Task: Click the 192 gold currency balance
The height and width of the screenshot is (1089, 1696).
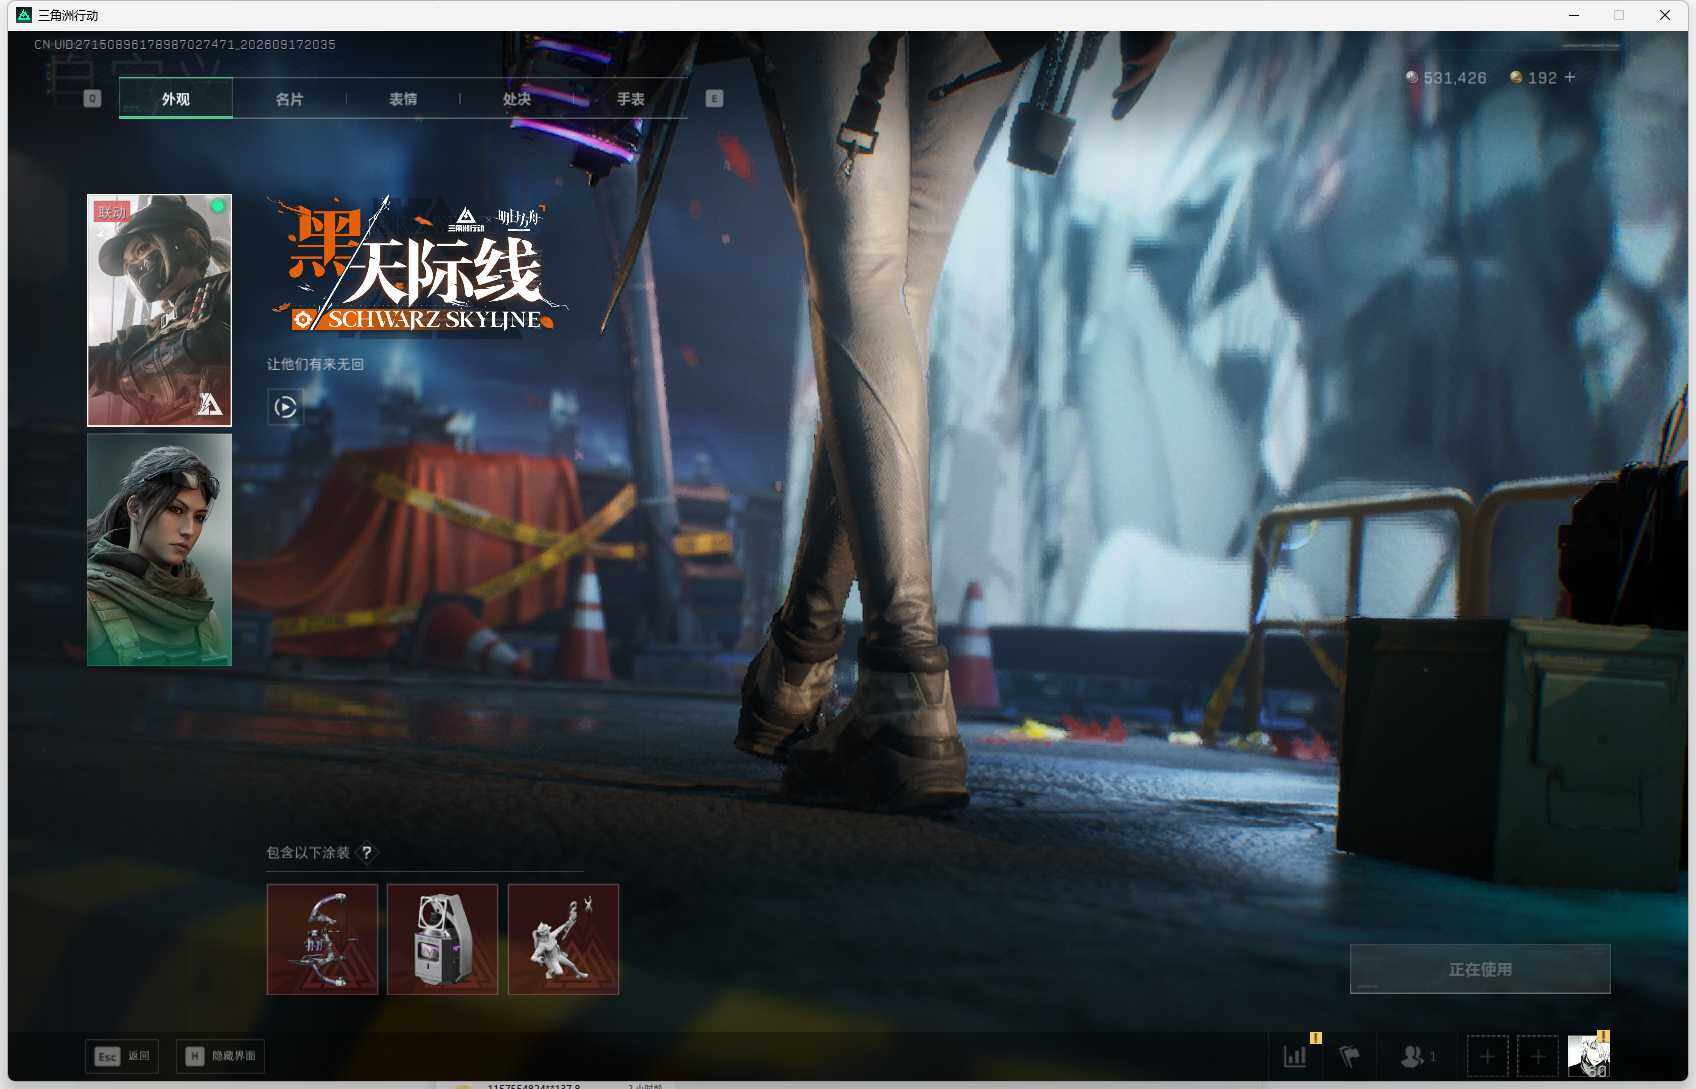Action: tap(1533, 78)
